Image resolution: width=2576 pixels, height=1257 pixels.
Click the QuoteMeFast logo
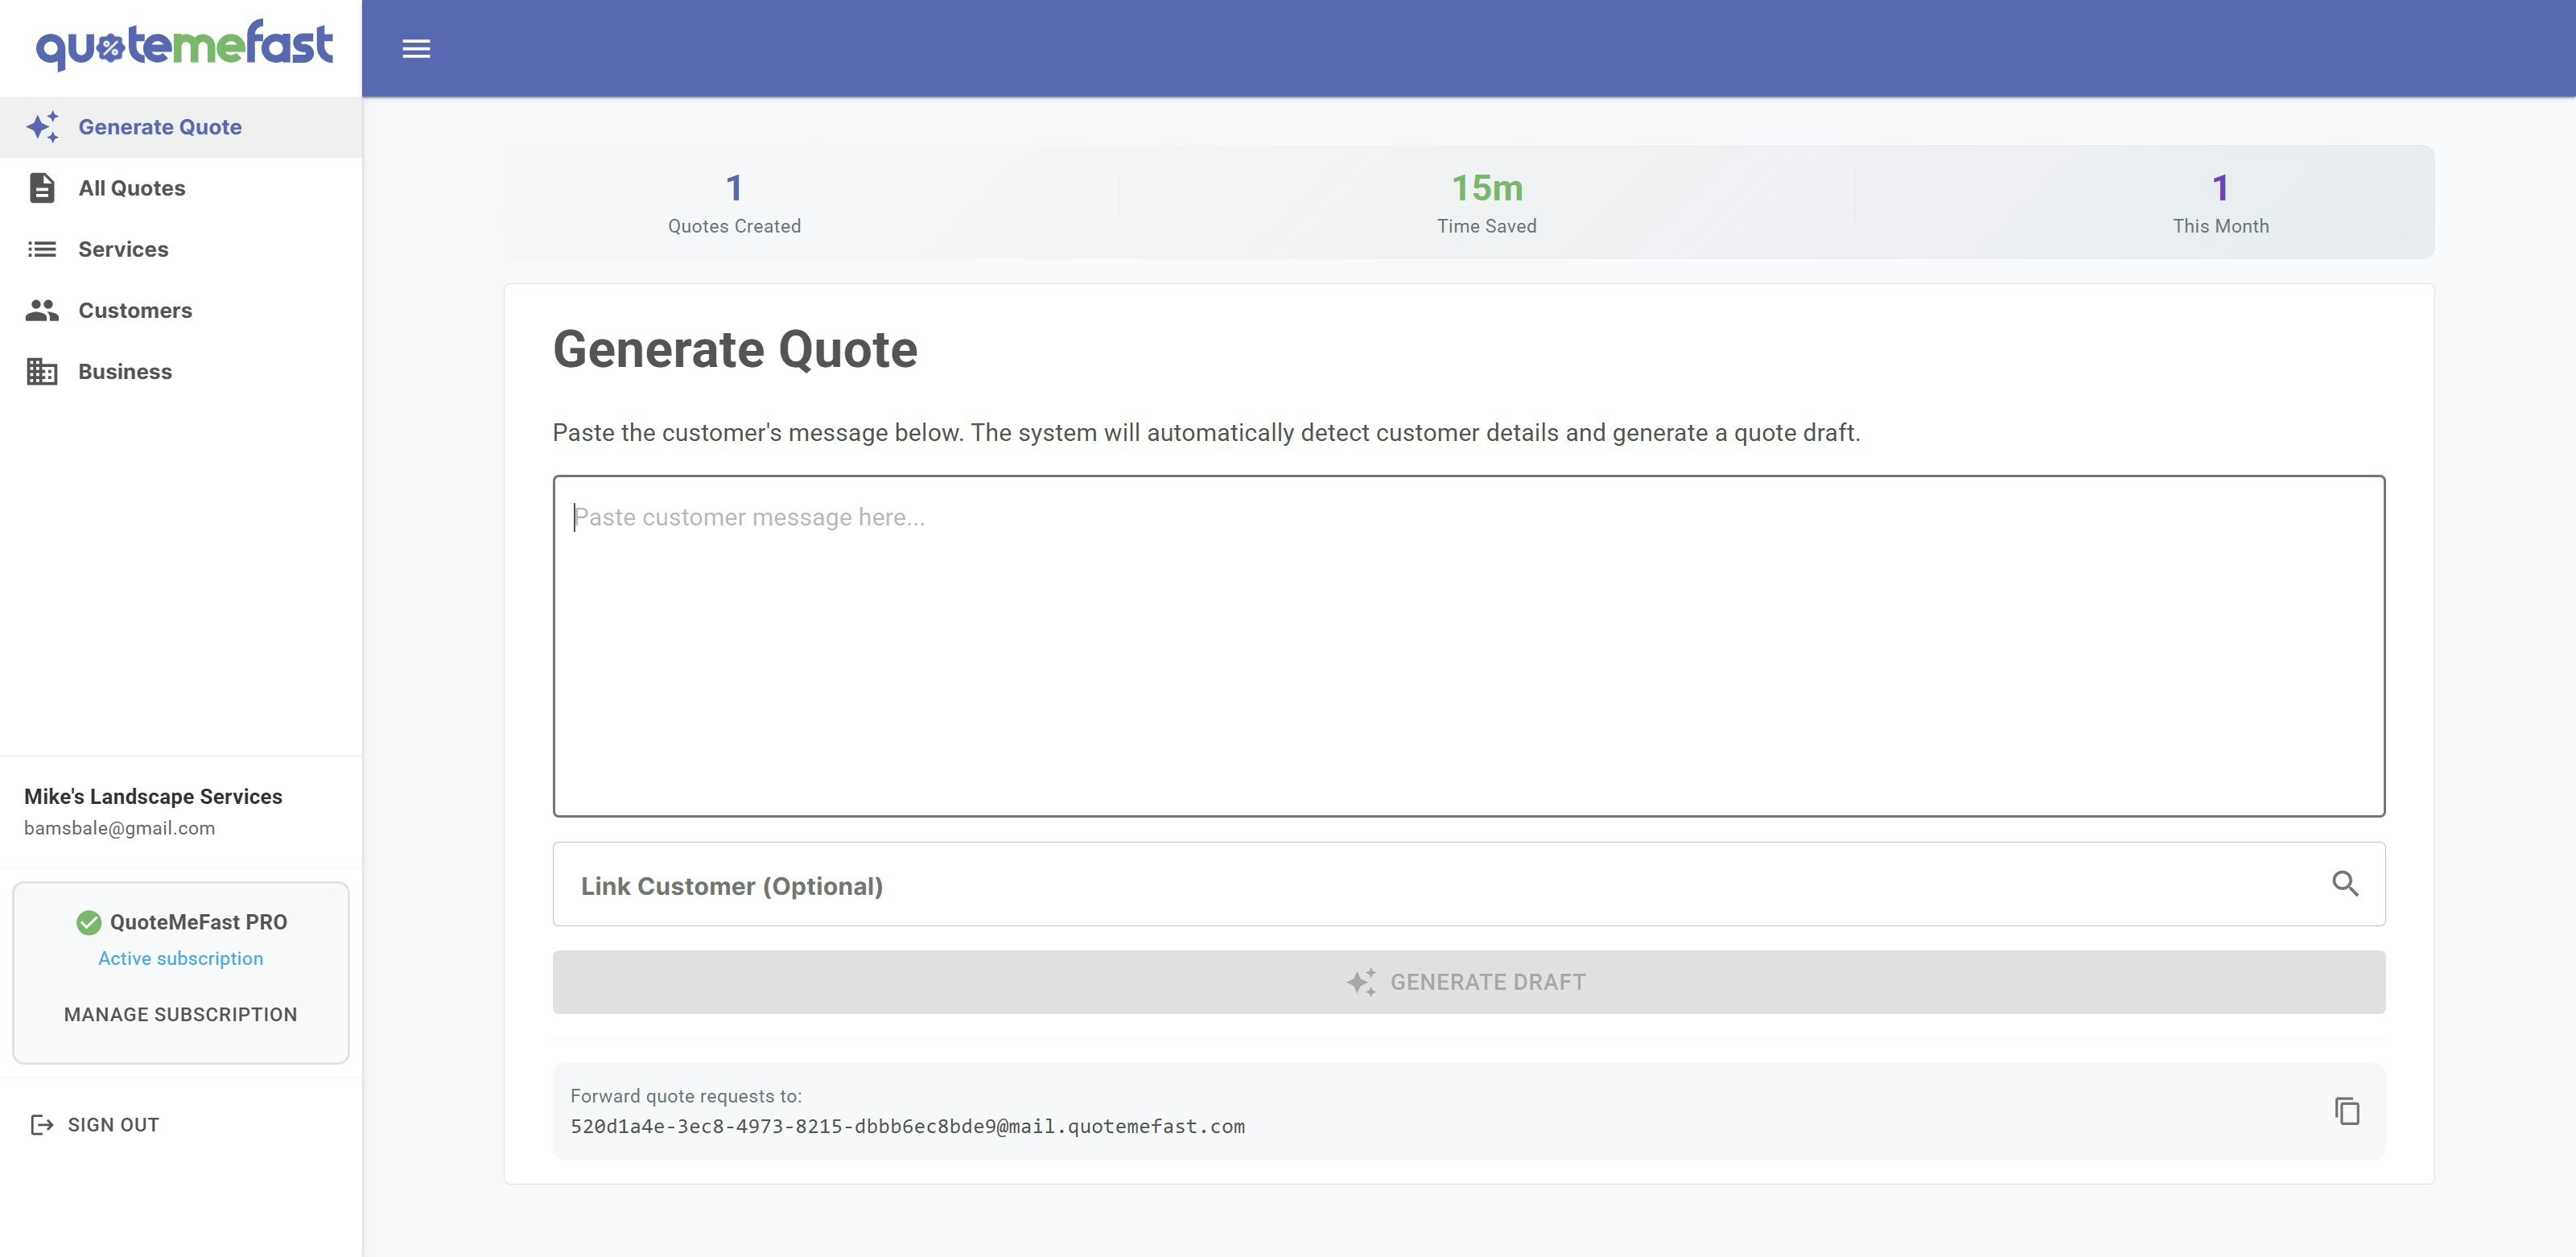[x=184, y=45]
